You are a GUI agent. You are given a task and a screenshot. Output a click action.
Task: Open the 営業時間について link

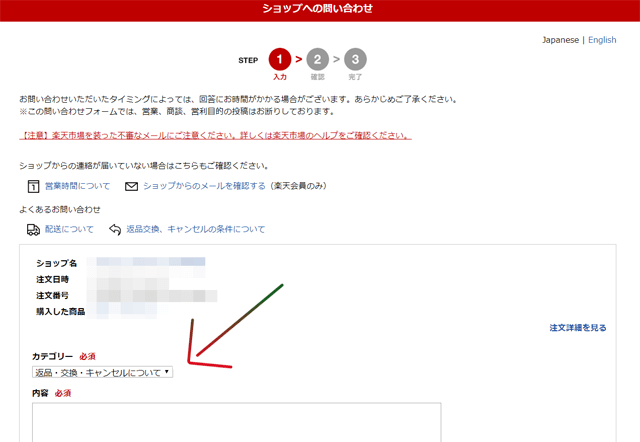(78, 186)
